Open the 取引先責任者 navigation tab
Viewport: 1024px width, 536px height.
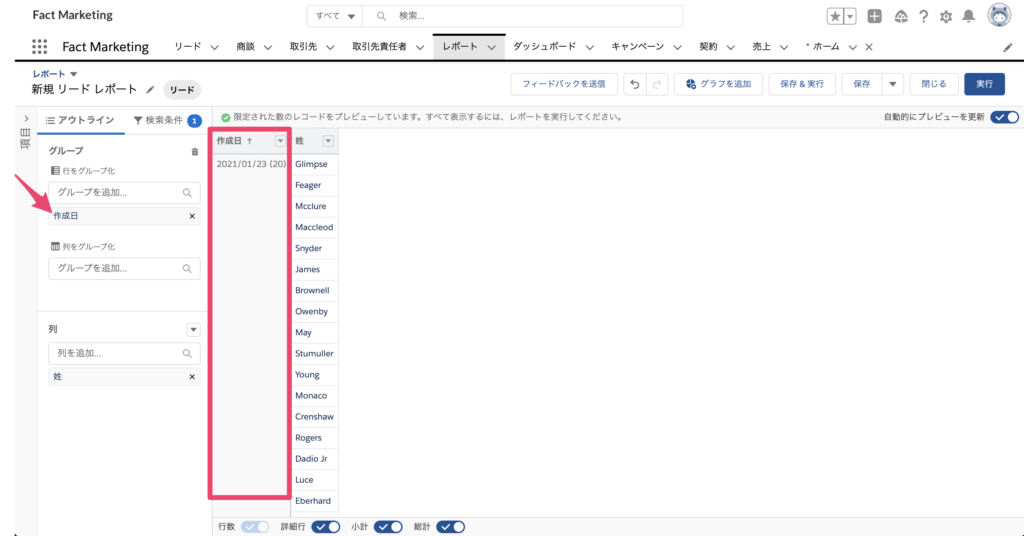(x=379, y=47)
